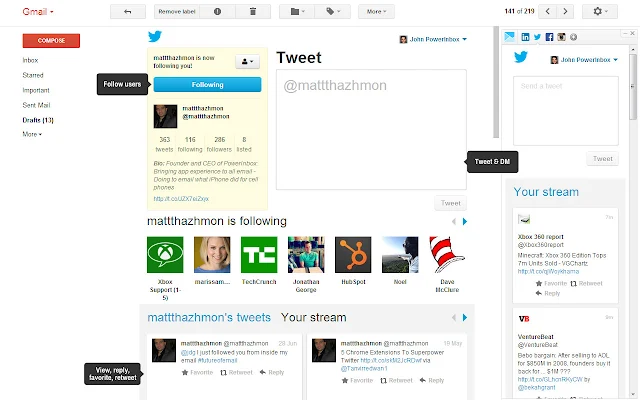
Task: Click the email pane vertical scrollbar
Action: (496, 82)
